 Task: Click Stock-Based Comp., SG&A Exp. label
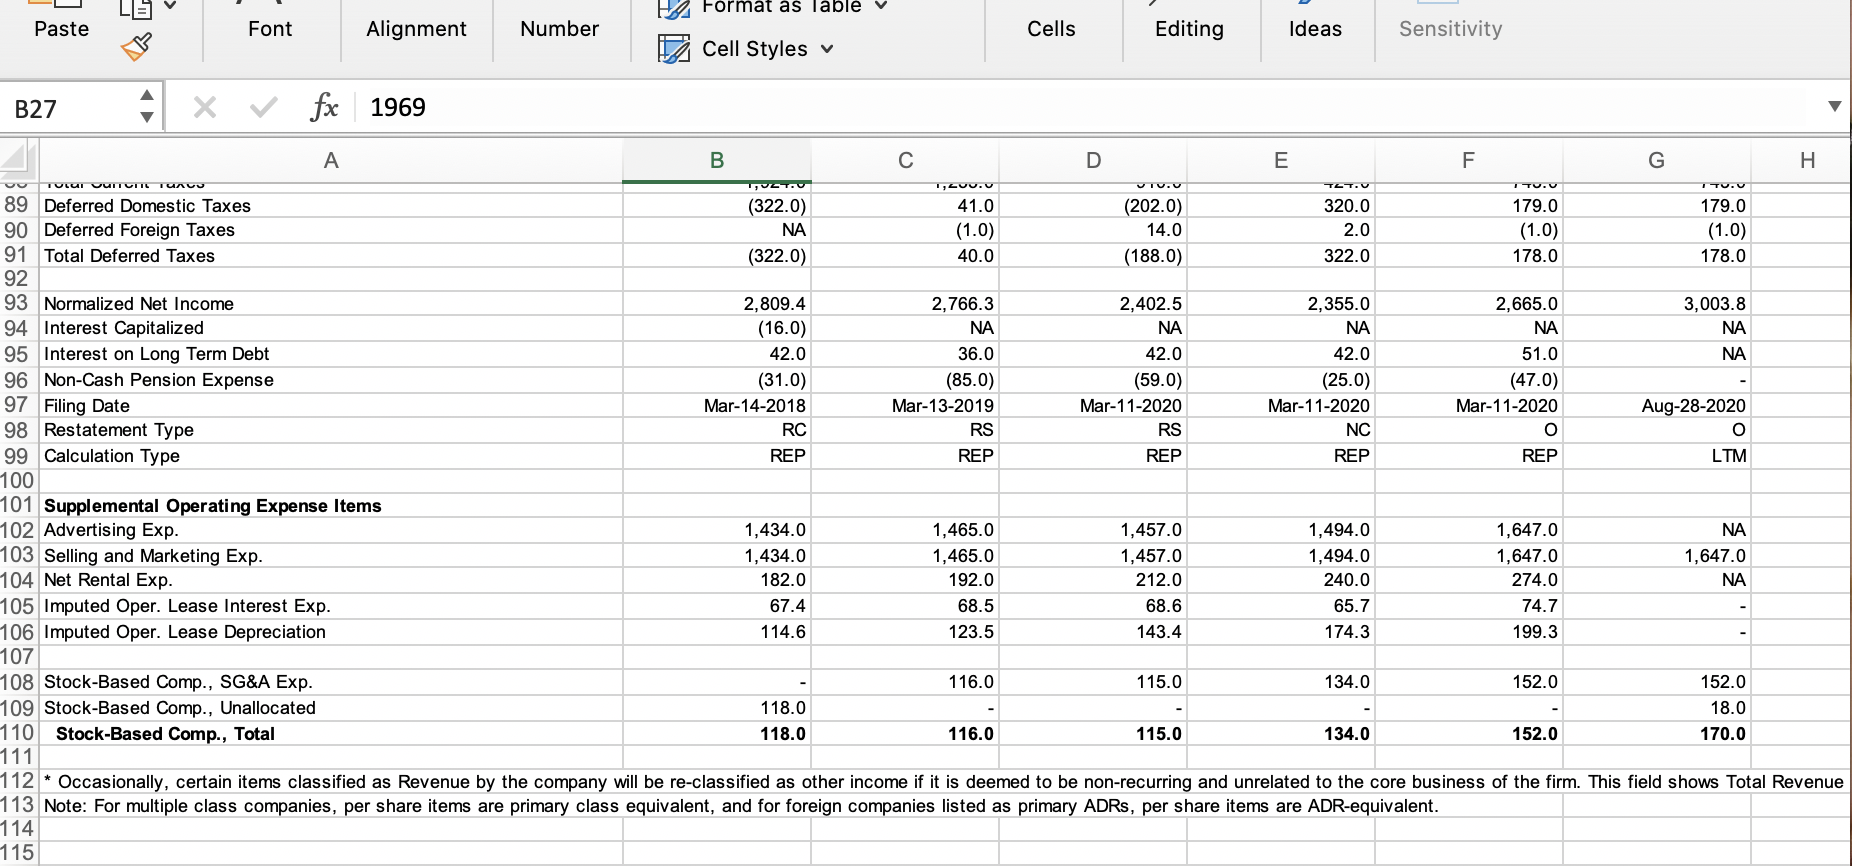click(x=178, y=682)
